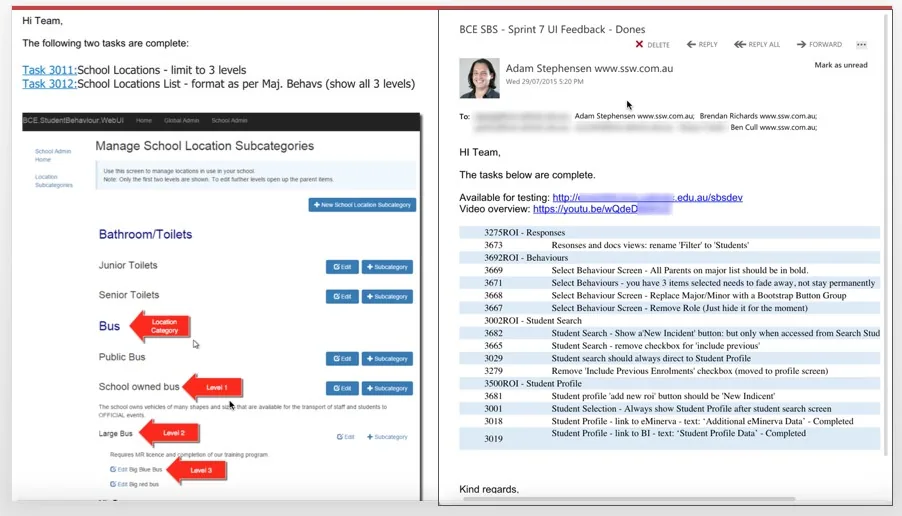
Task: Click the email subject 'BCE SBS - Sprint 7 UI Feedback - Dones'
Action: 552,29
